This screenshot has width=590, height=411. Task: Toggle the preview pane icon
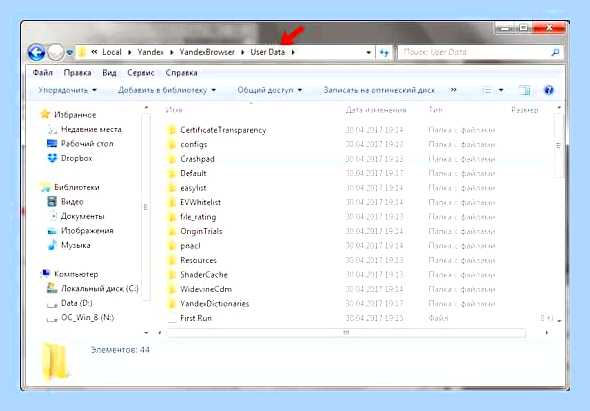[x=524, y=90]
